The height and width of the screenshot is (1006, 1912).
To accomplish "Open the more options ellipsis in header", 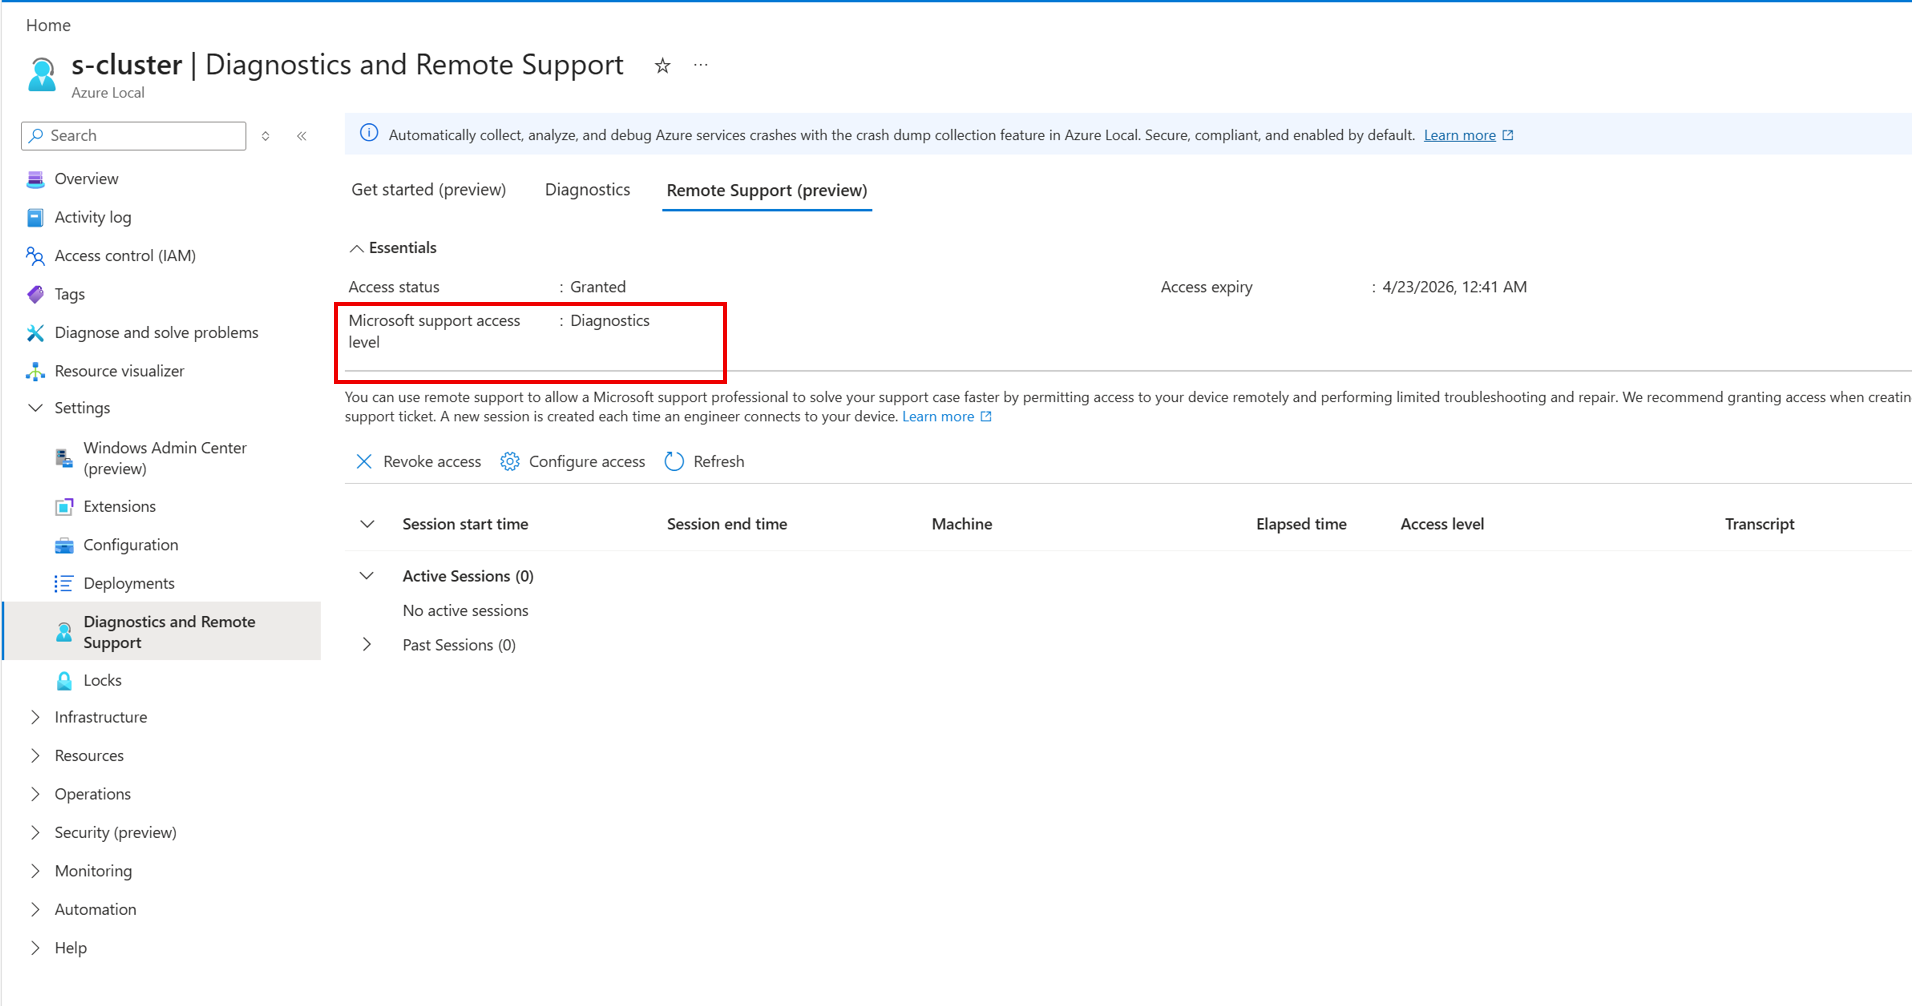I will click(x=701, y=66).
